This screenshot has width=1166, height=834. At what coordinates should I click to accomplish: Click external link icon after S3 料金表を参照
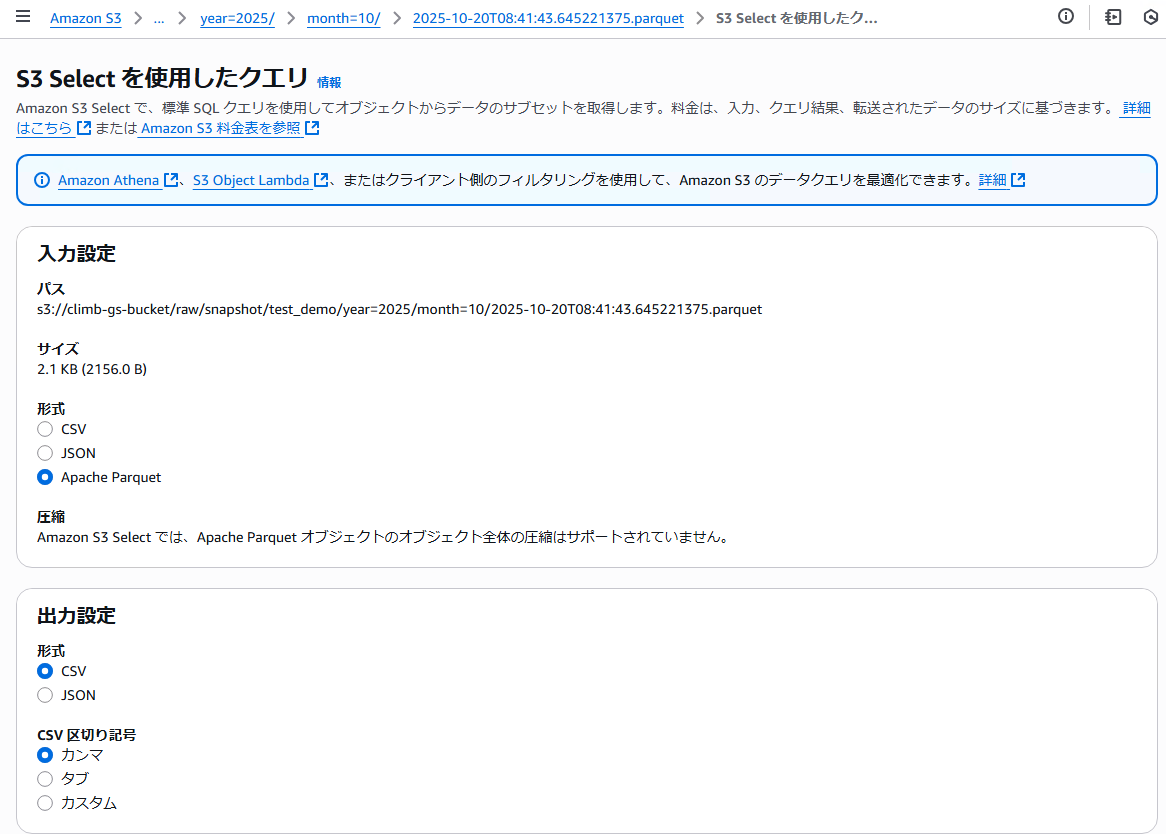tap(312, 128)
